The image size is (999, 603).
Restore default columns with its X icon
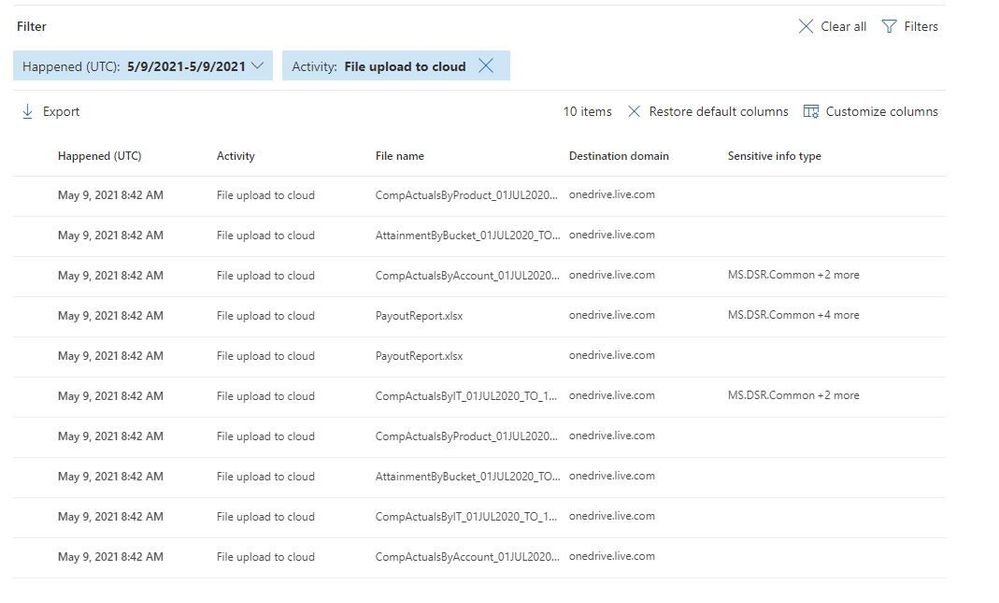[x=634, y=111]
